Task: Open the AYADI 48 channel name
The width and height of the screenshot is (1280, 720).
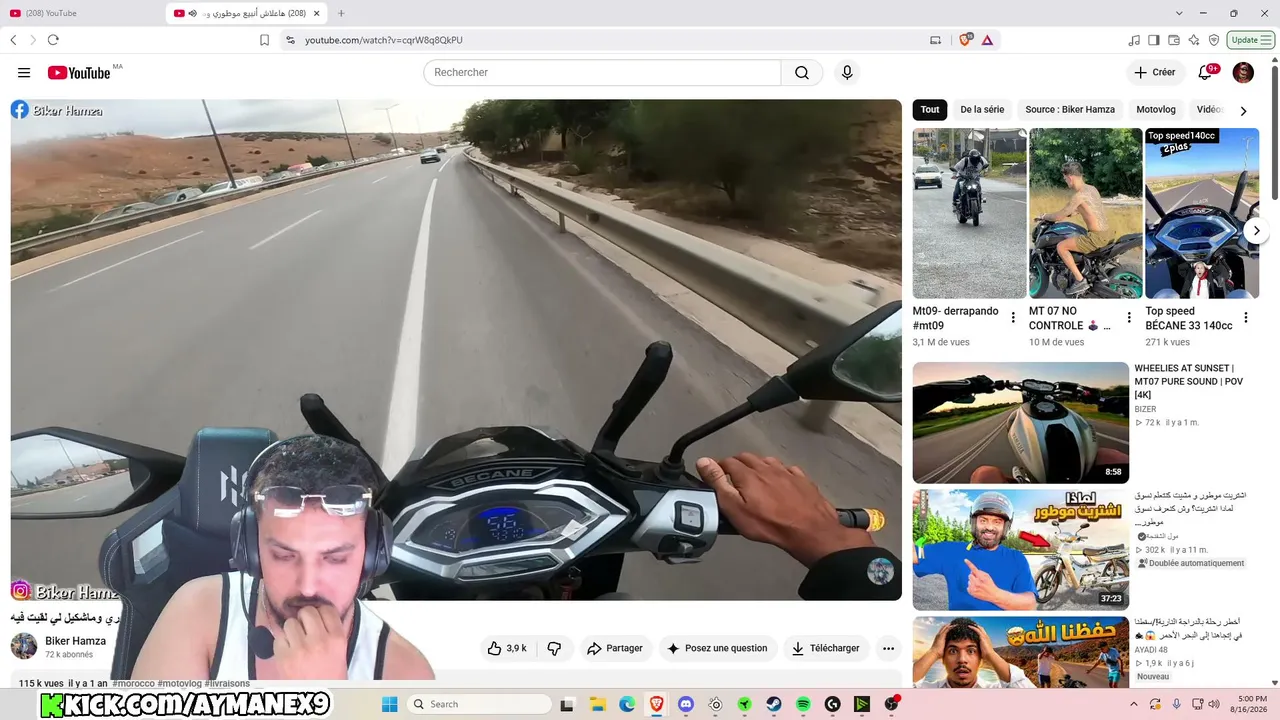Action: coord(1152,650)
